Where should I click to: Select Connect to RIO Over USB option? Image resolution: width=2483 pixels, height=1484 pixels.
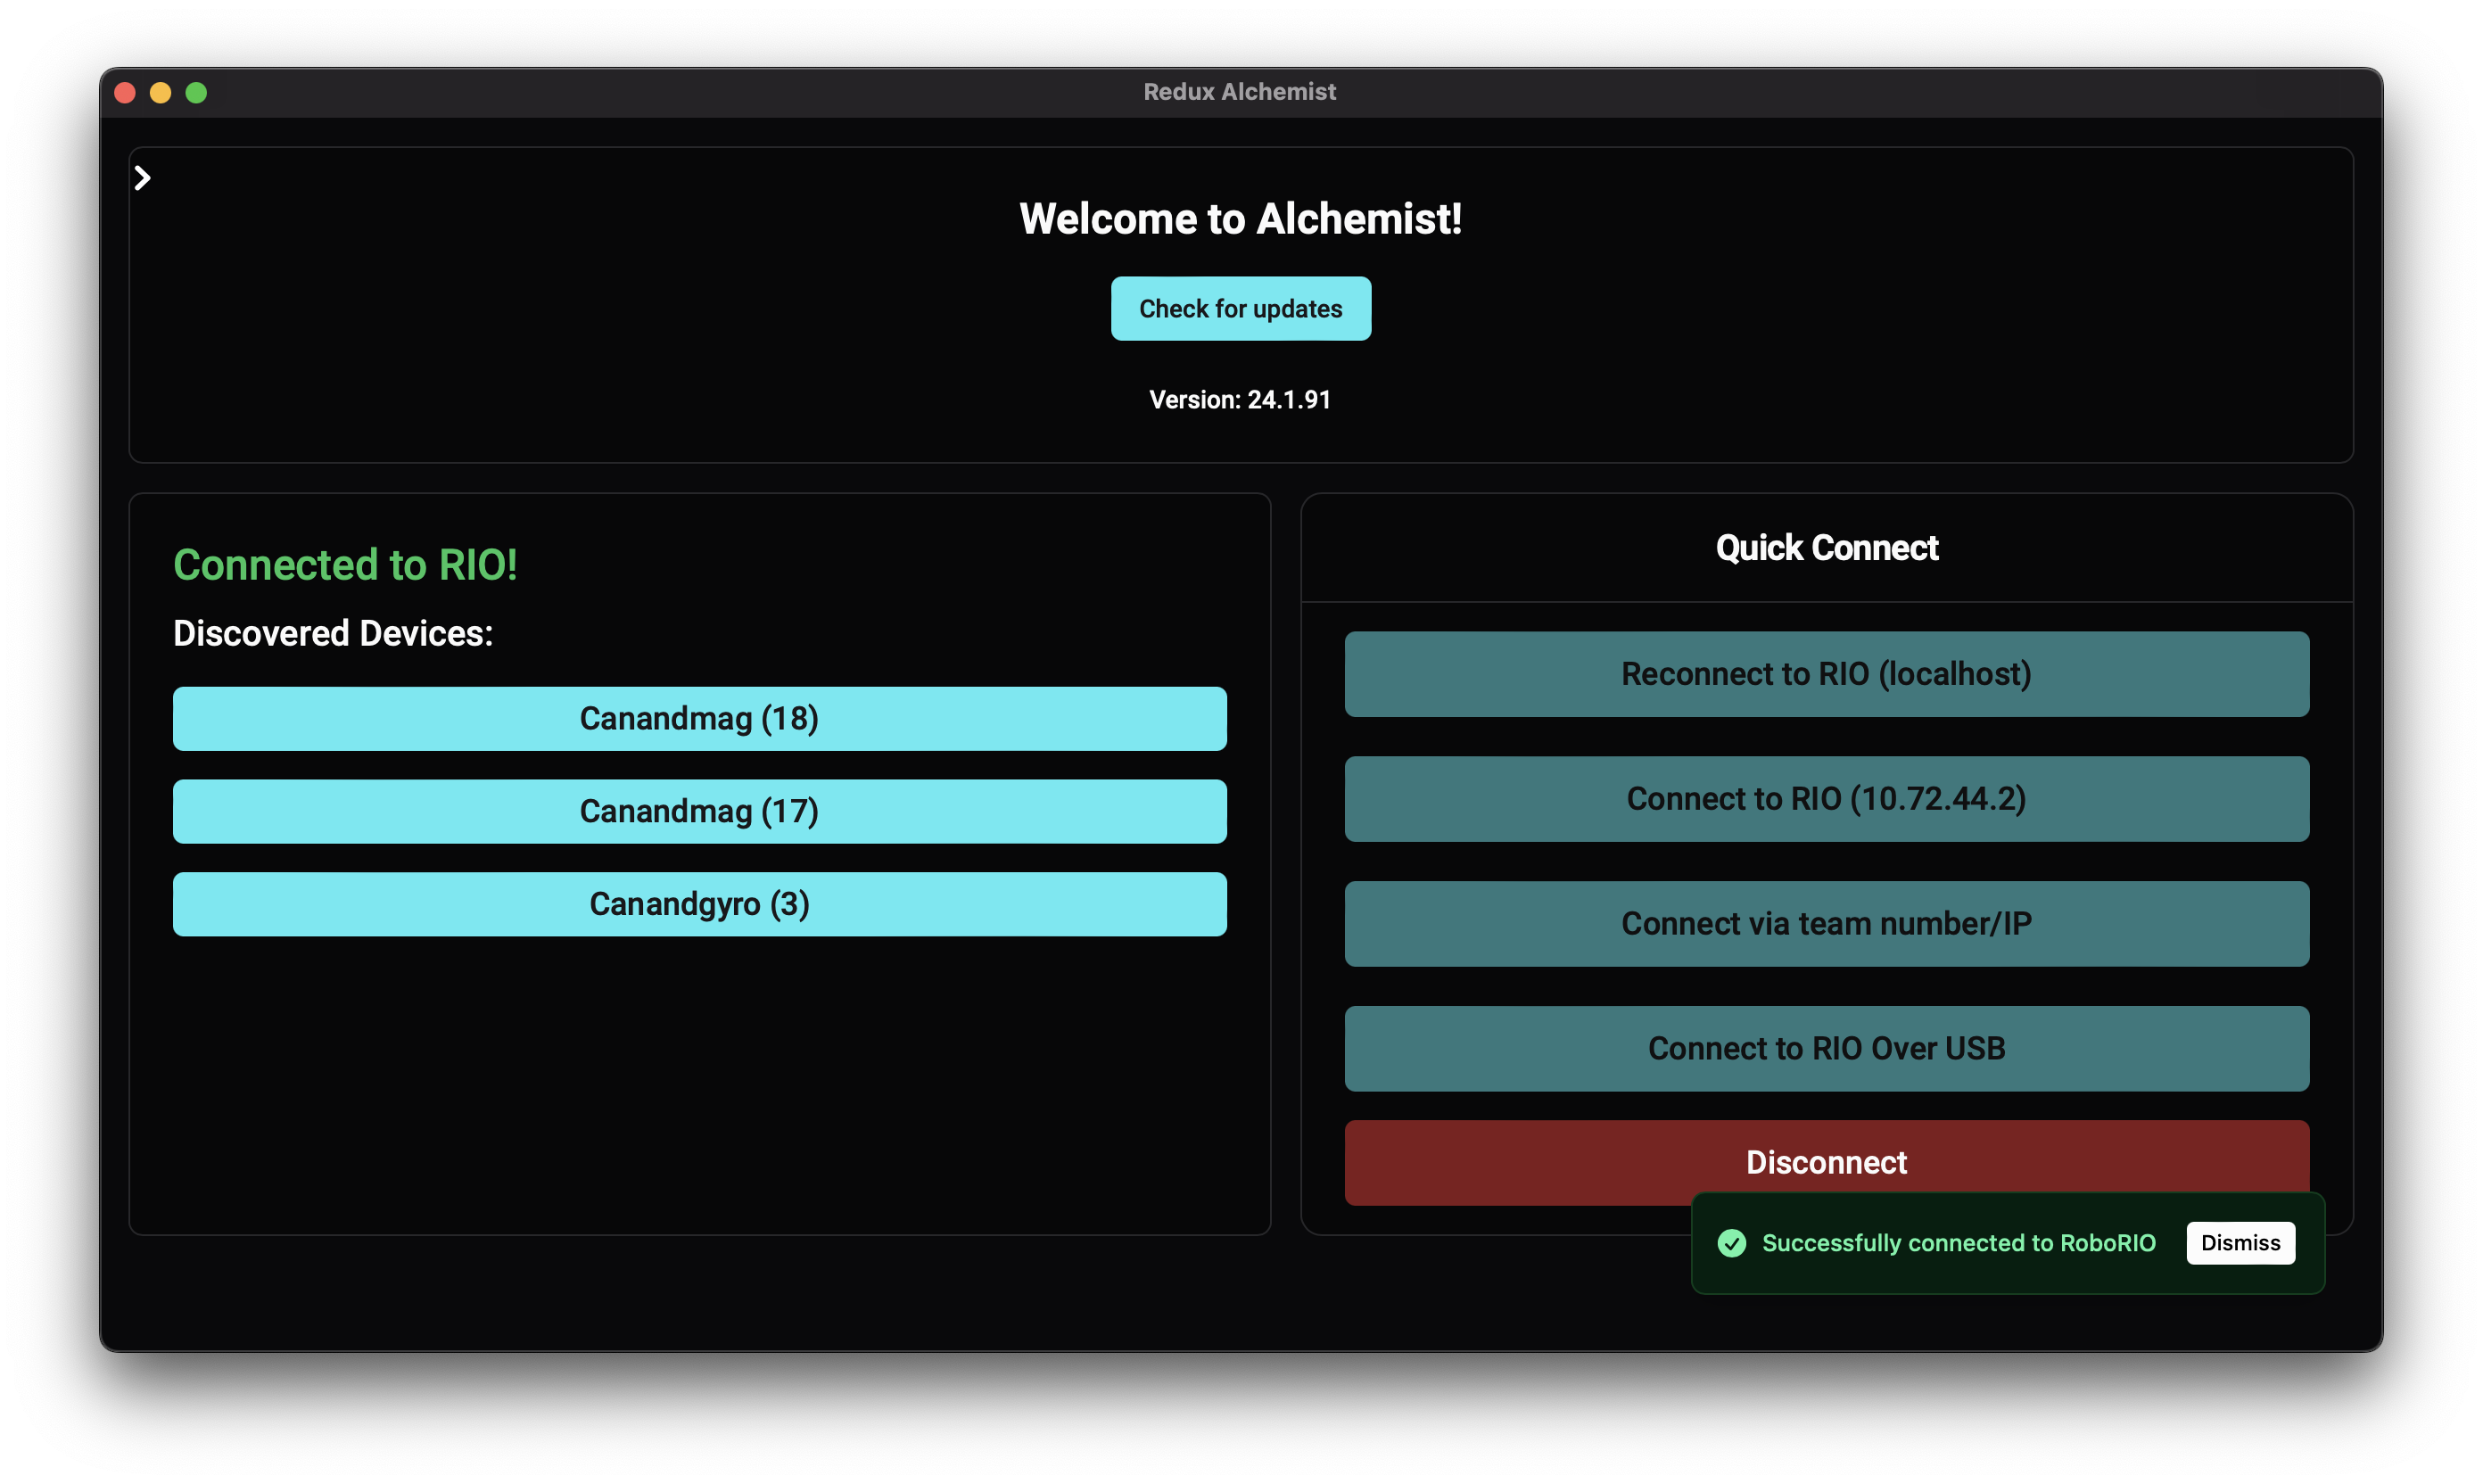(x=1826, y=1048)
